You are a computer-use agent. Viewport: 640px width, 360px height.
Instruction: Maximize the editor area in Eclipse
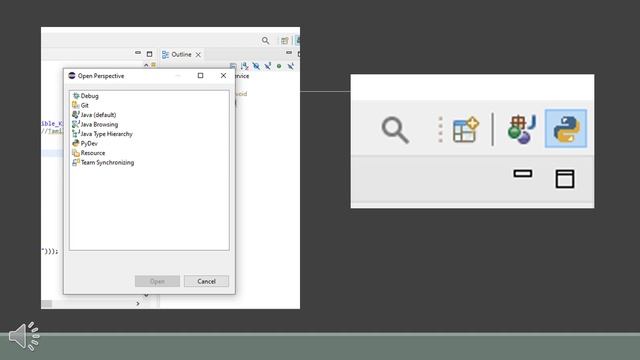pos(149,54)
